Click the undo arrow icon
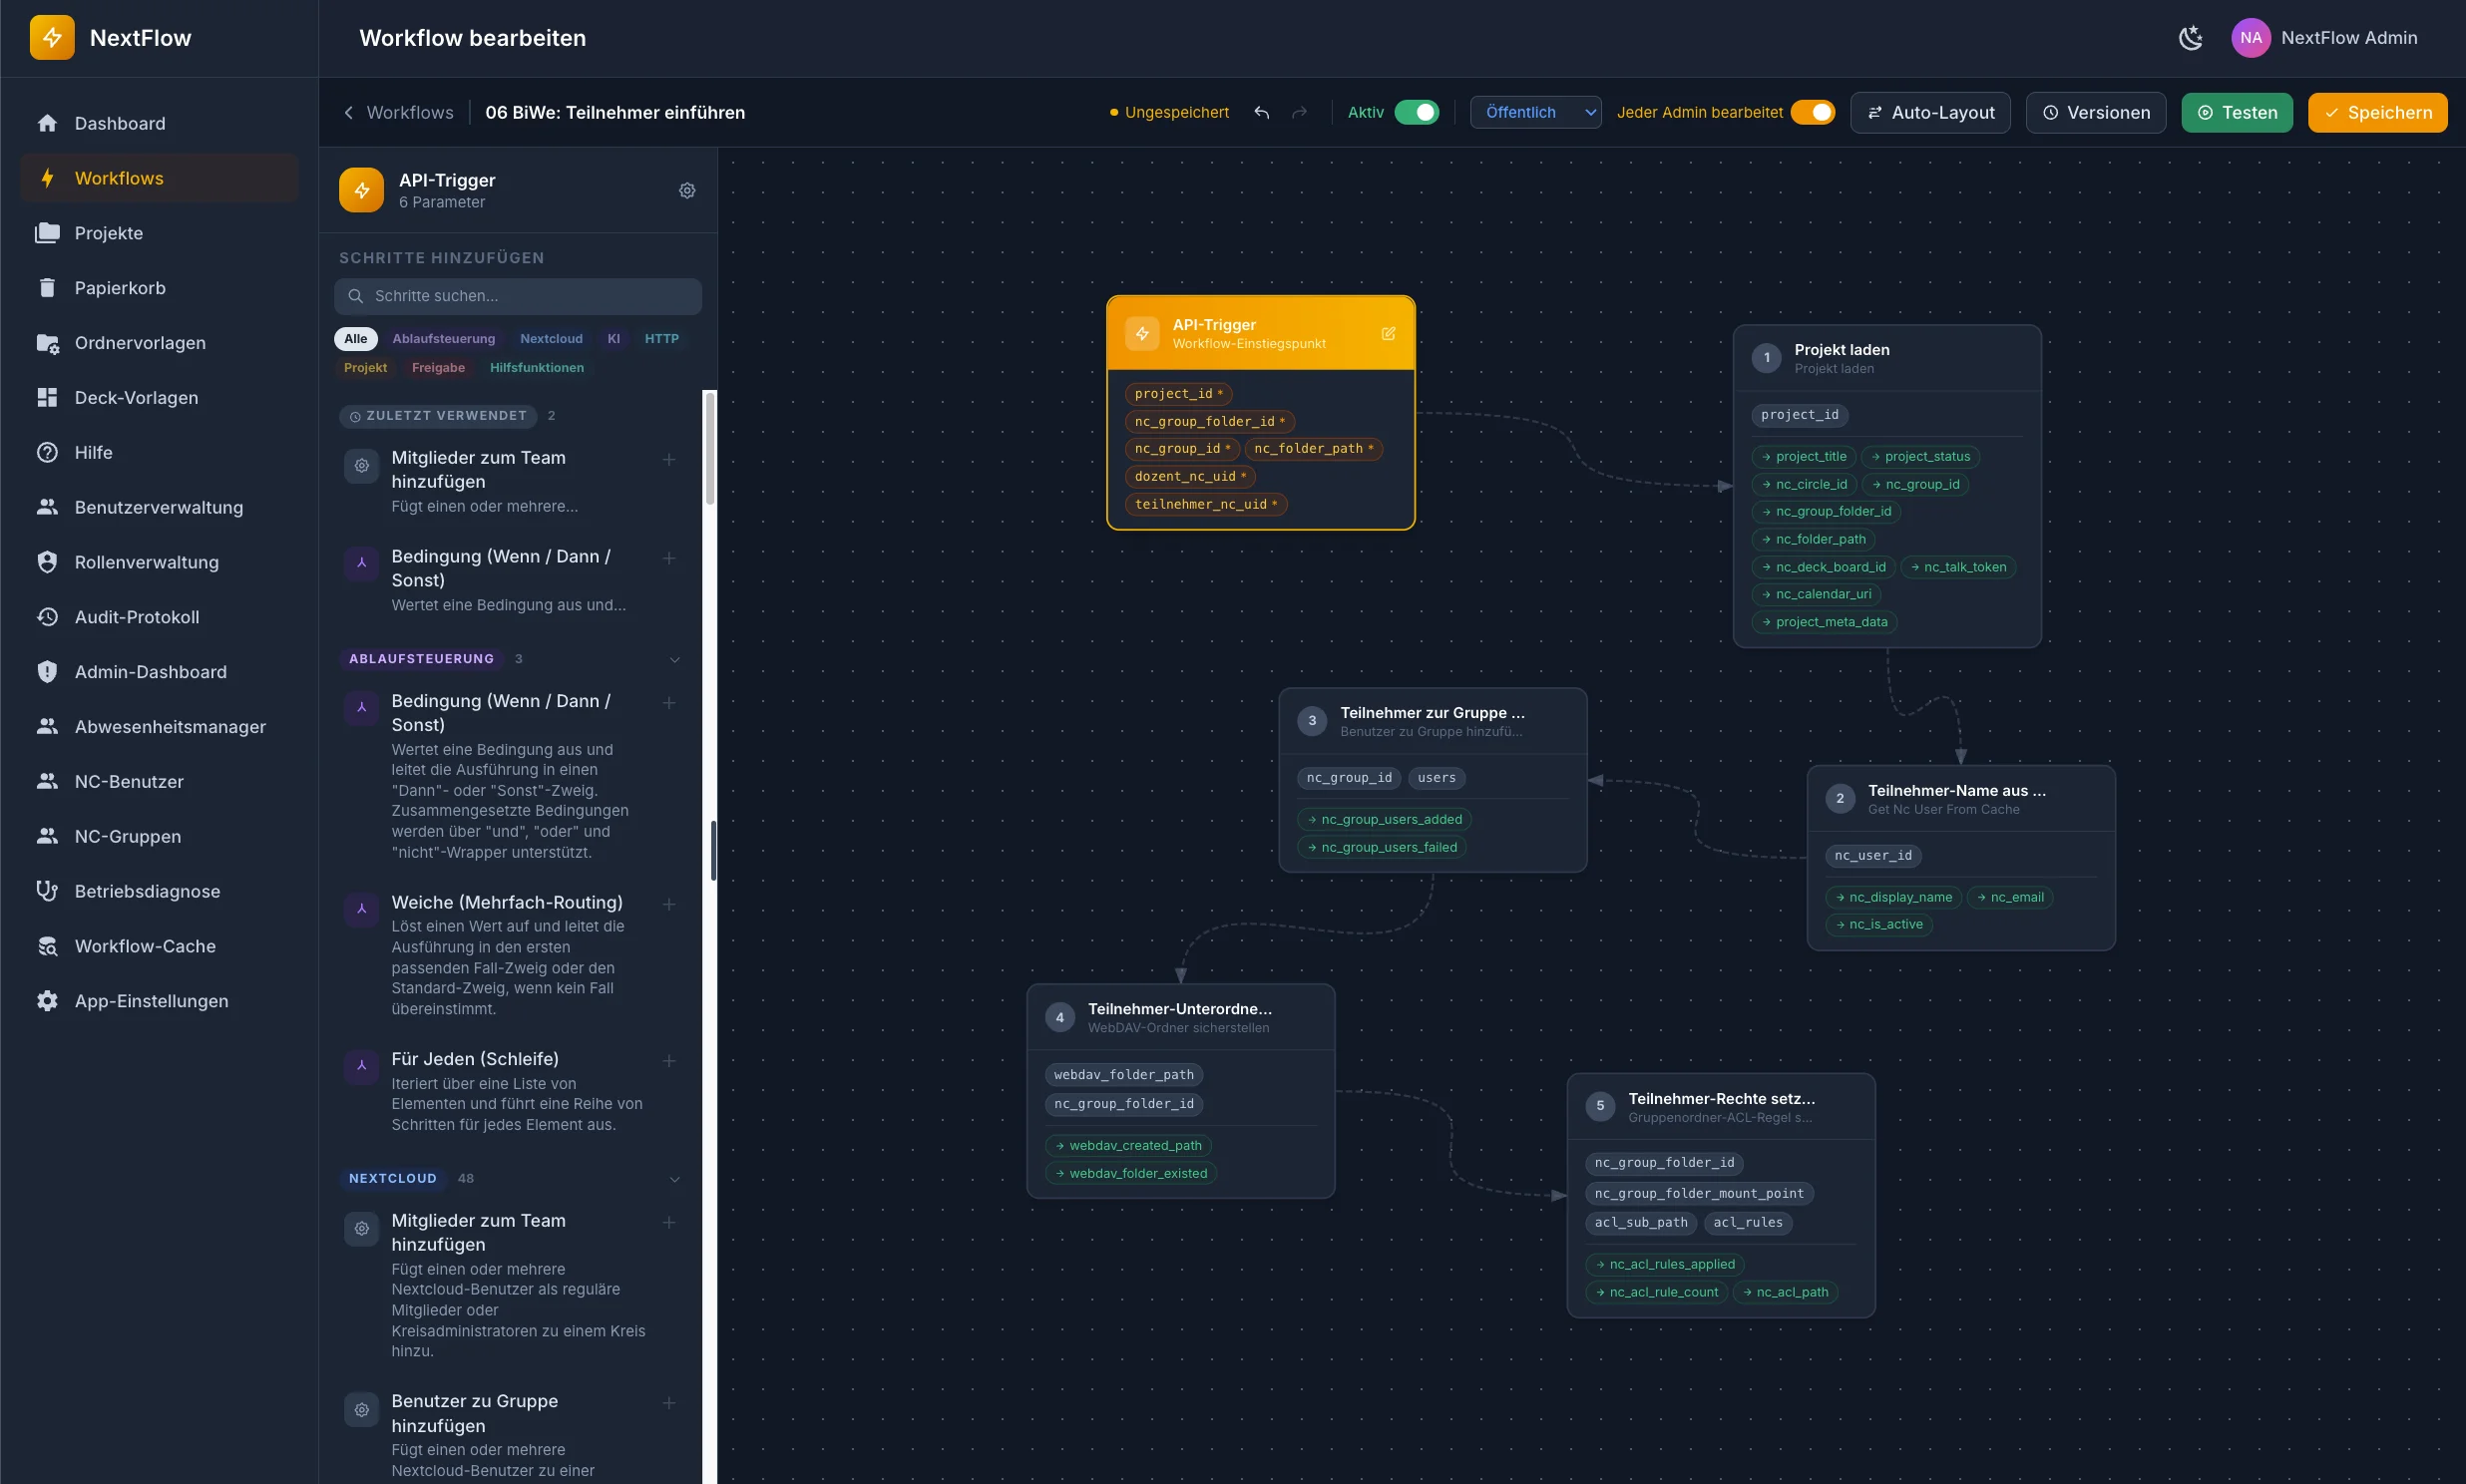 (x=1261, y=113)
